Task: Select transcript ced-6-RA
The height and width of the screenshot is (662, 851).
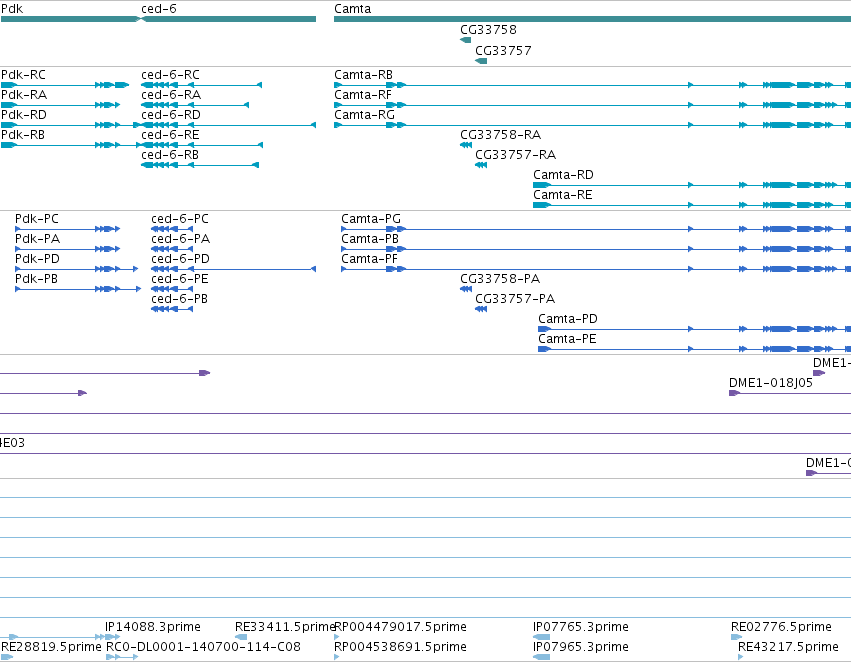Action: tap(171, 95)
